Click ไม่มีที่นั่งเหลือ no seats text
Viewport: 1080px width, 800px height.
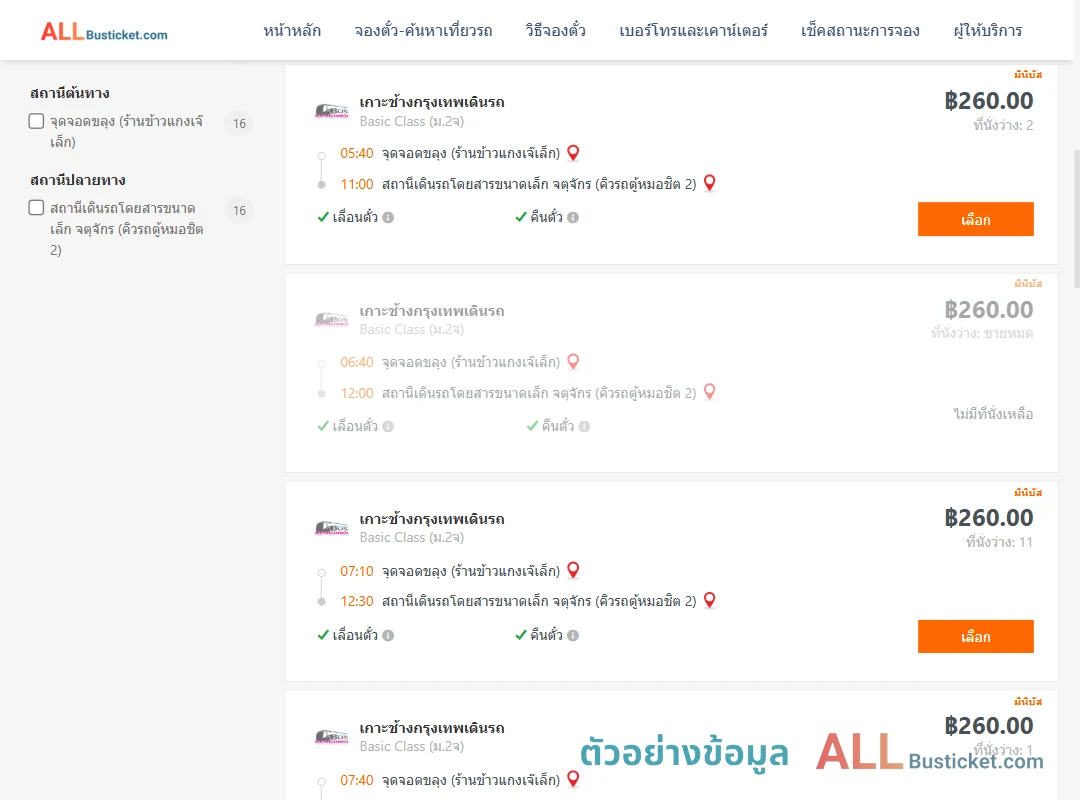pyautogui.click(x=993, y=414)
